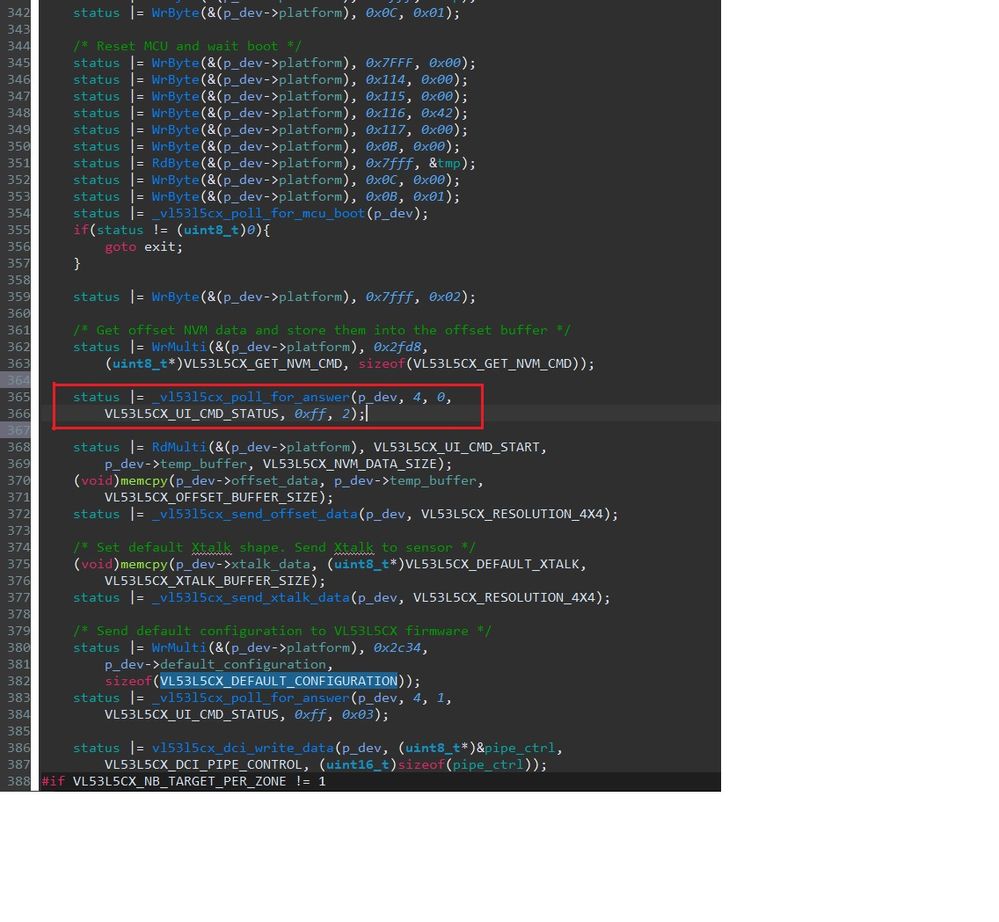
Task: Click VL53L5CX_OFFSET_BUFFER_SIZE on line 371
Action: click(211, 498)
